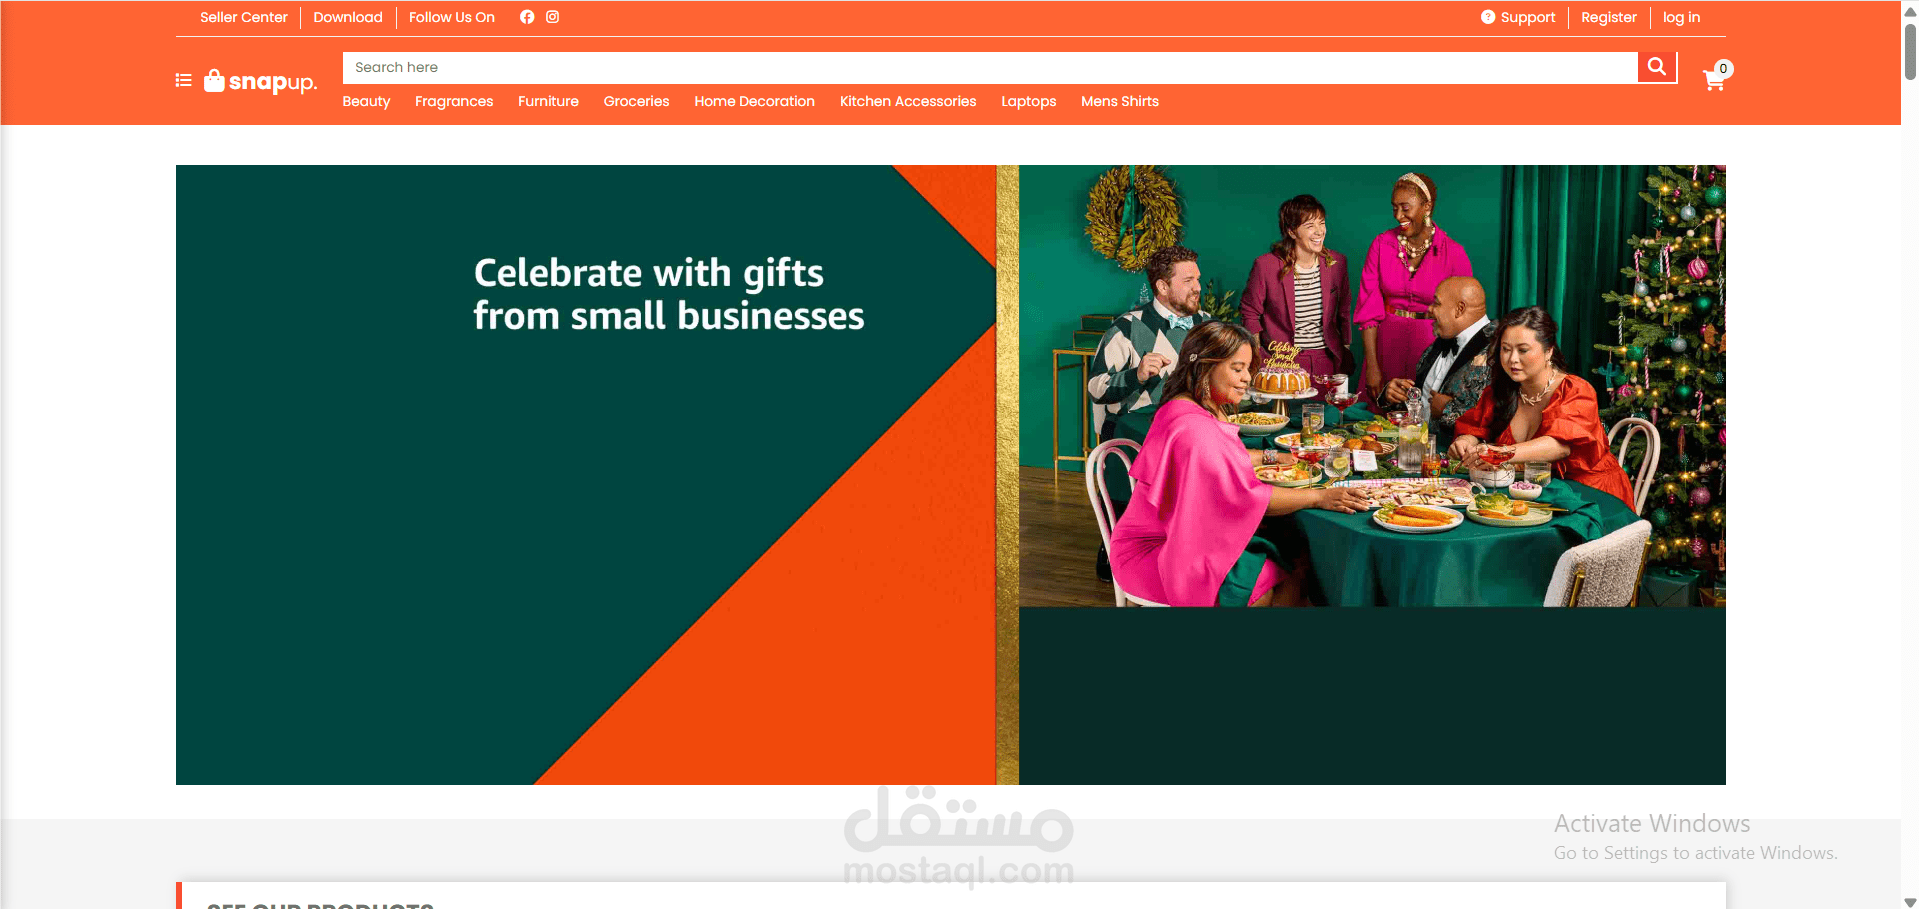Click the page vertical scrollbar down arrow
Viewport: 1919px width, 909px height.
coord(1910,902)
